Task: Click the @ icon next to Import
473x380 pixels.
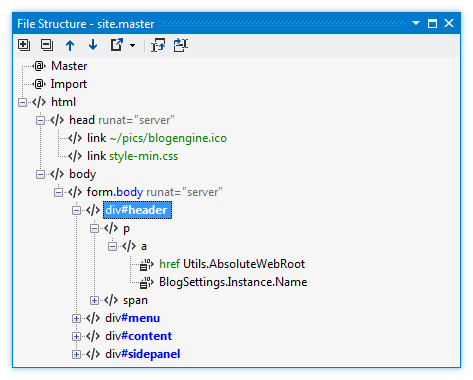Action: click(40, 84)
